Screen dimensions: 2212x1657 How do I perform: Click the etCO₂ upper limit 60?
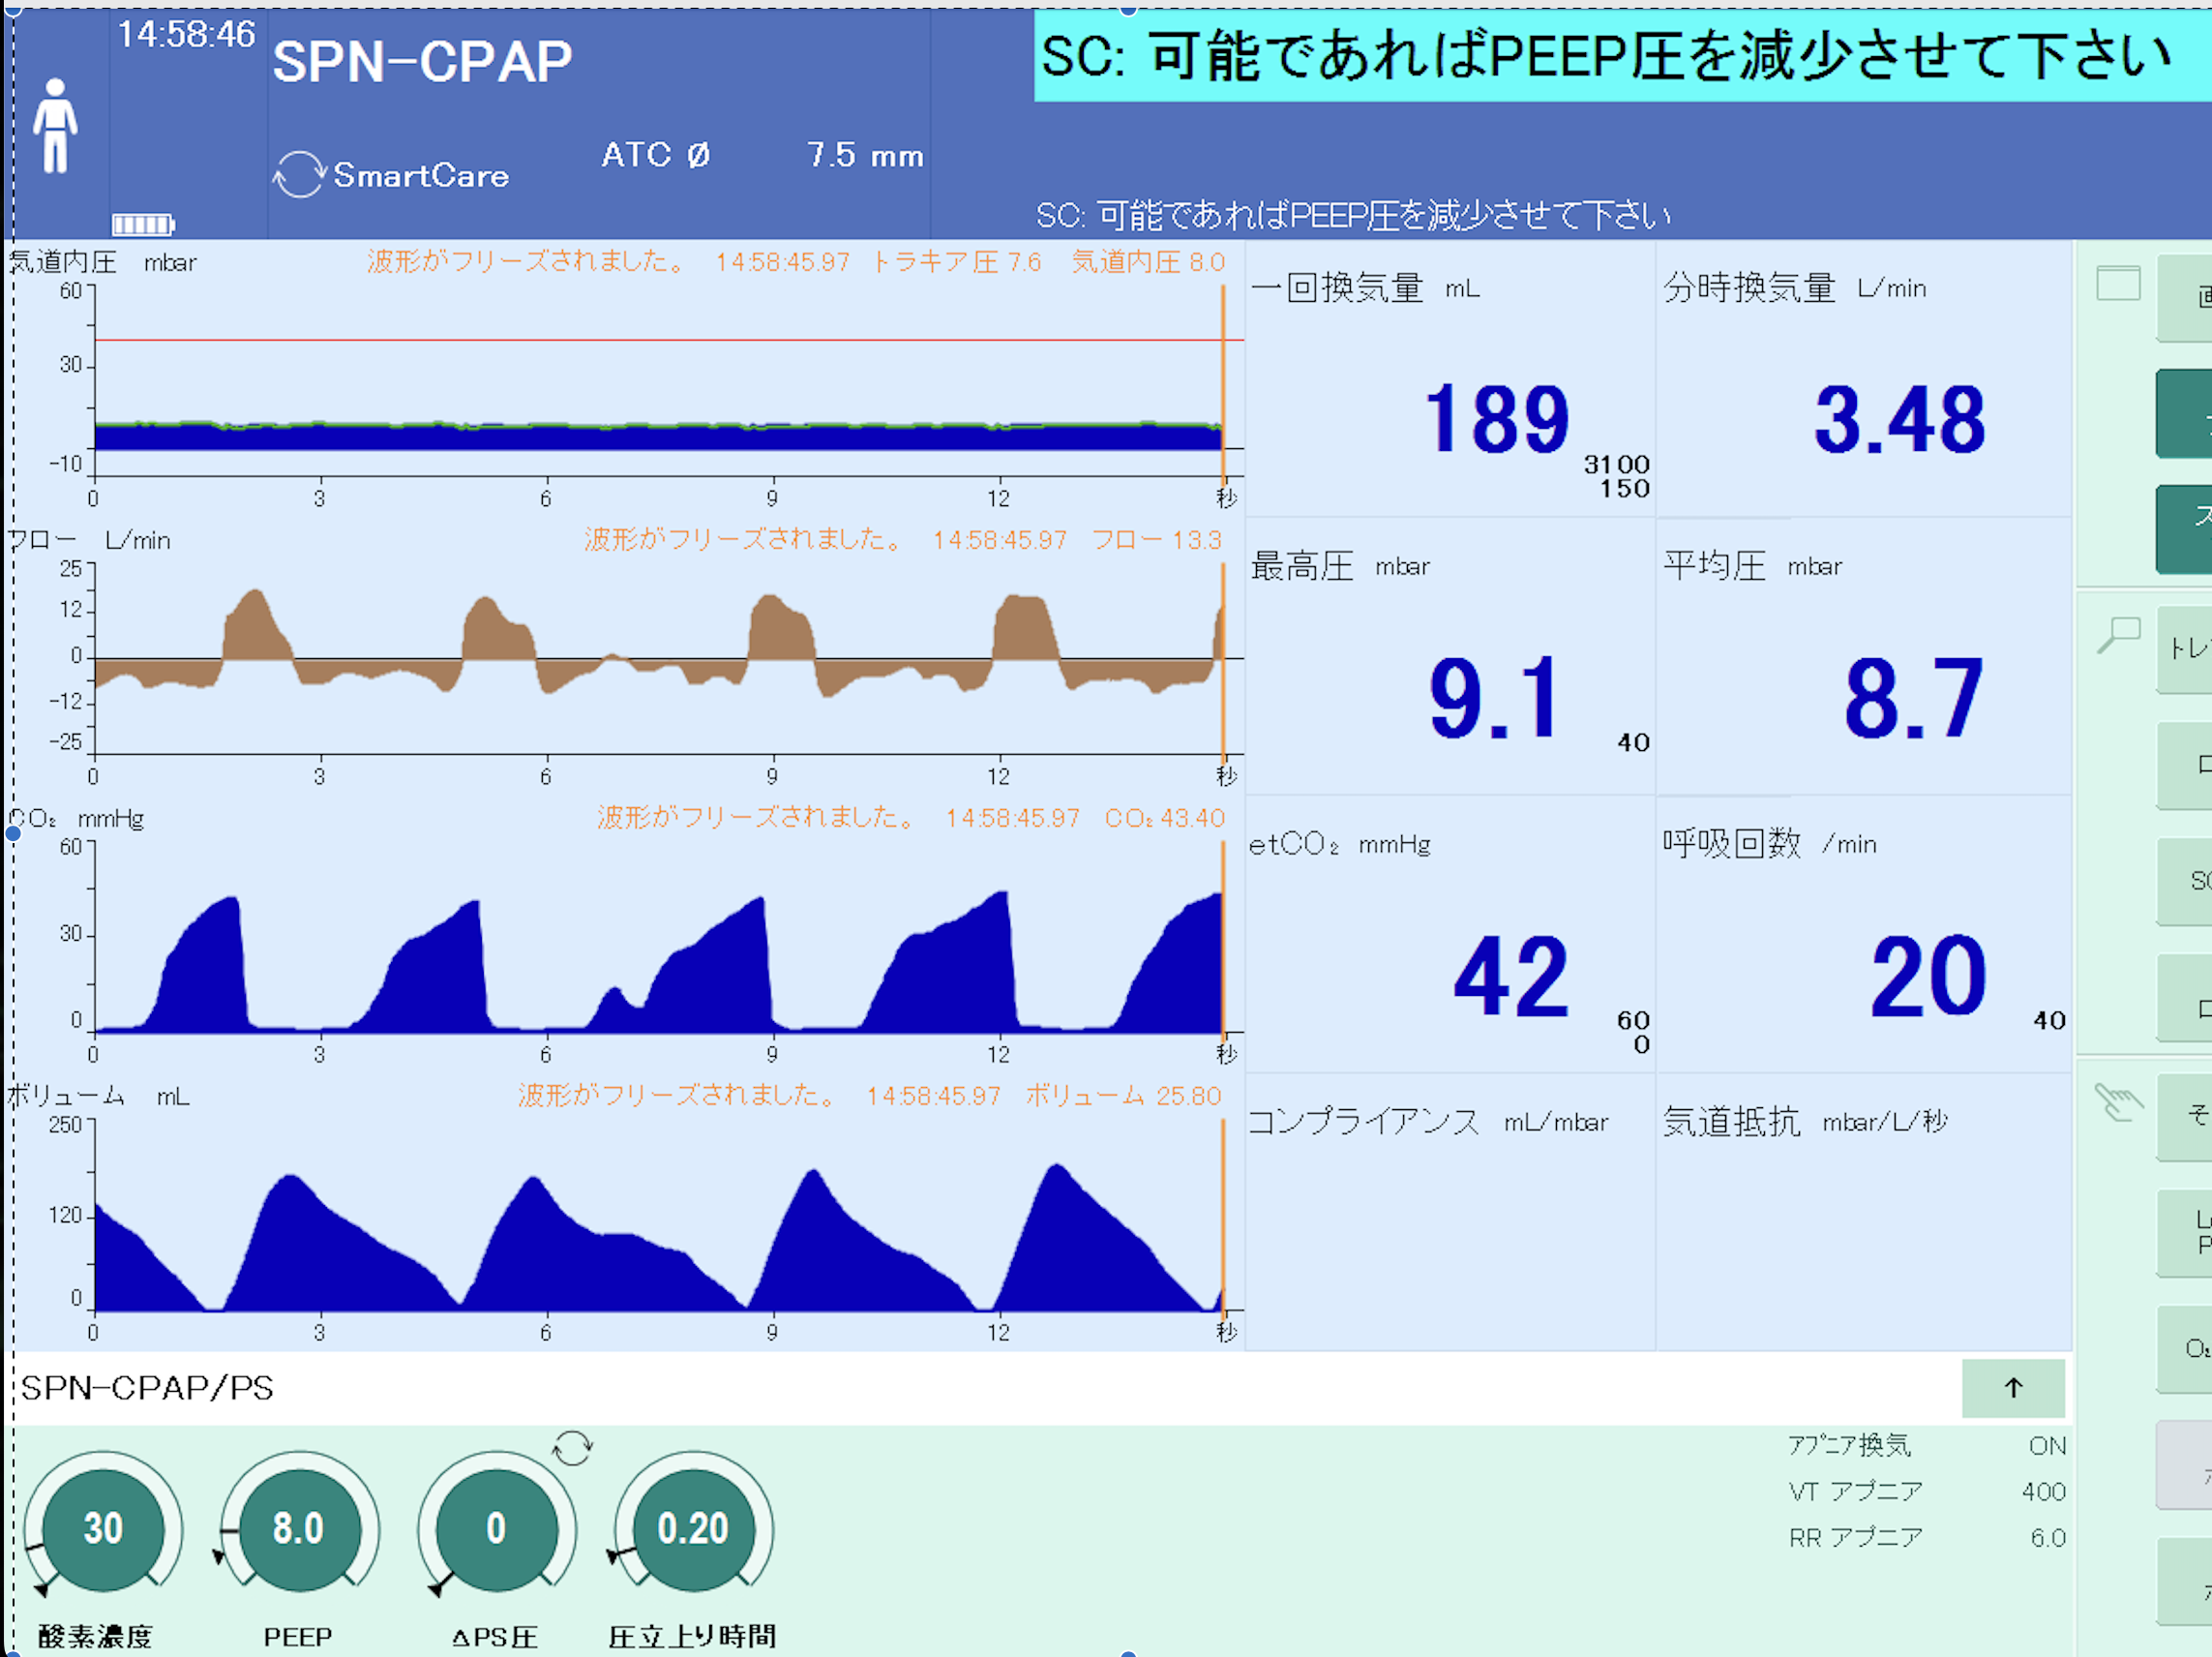(1633, 1020)
